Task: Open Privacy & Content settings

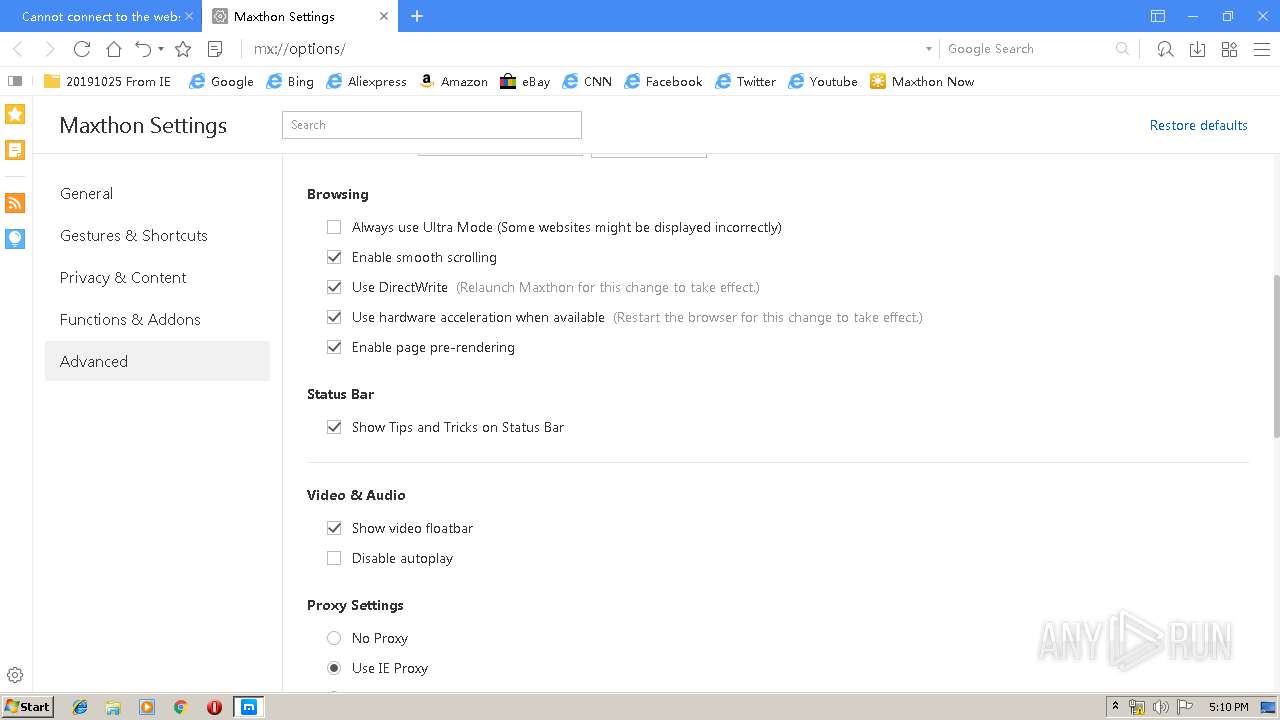Action: pyautogui.click(x=157, y=278)
